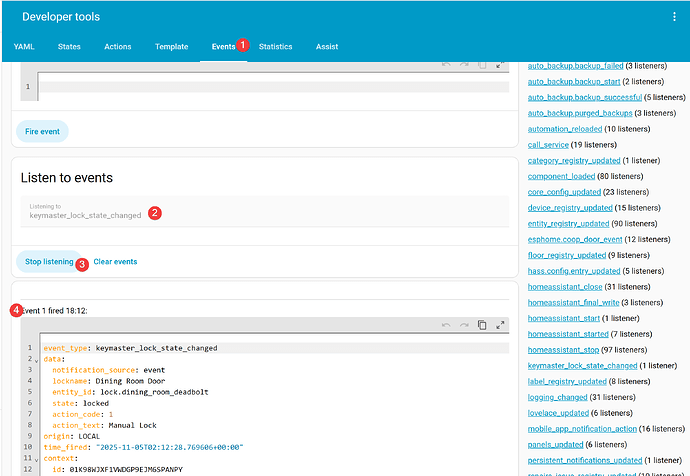
Task: Click the Listening to event type field
Action: click(x=264, y=212)
